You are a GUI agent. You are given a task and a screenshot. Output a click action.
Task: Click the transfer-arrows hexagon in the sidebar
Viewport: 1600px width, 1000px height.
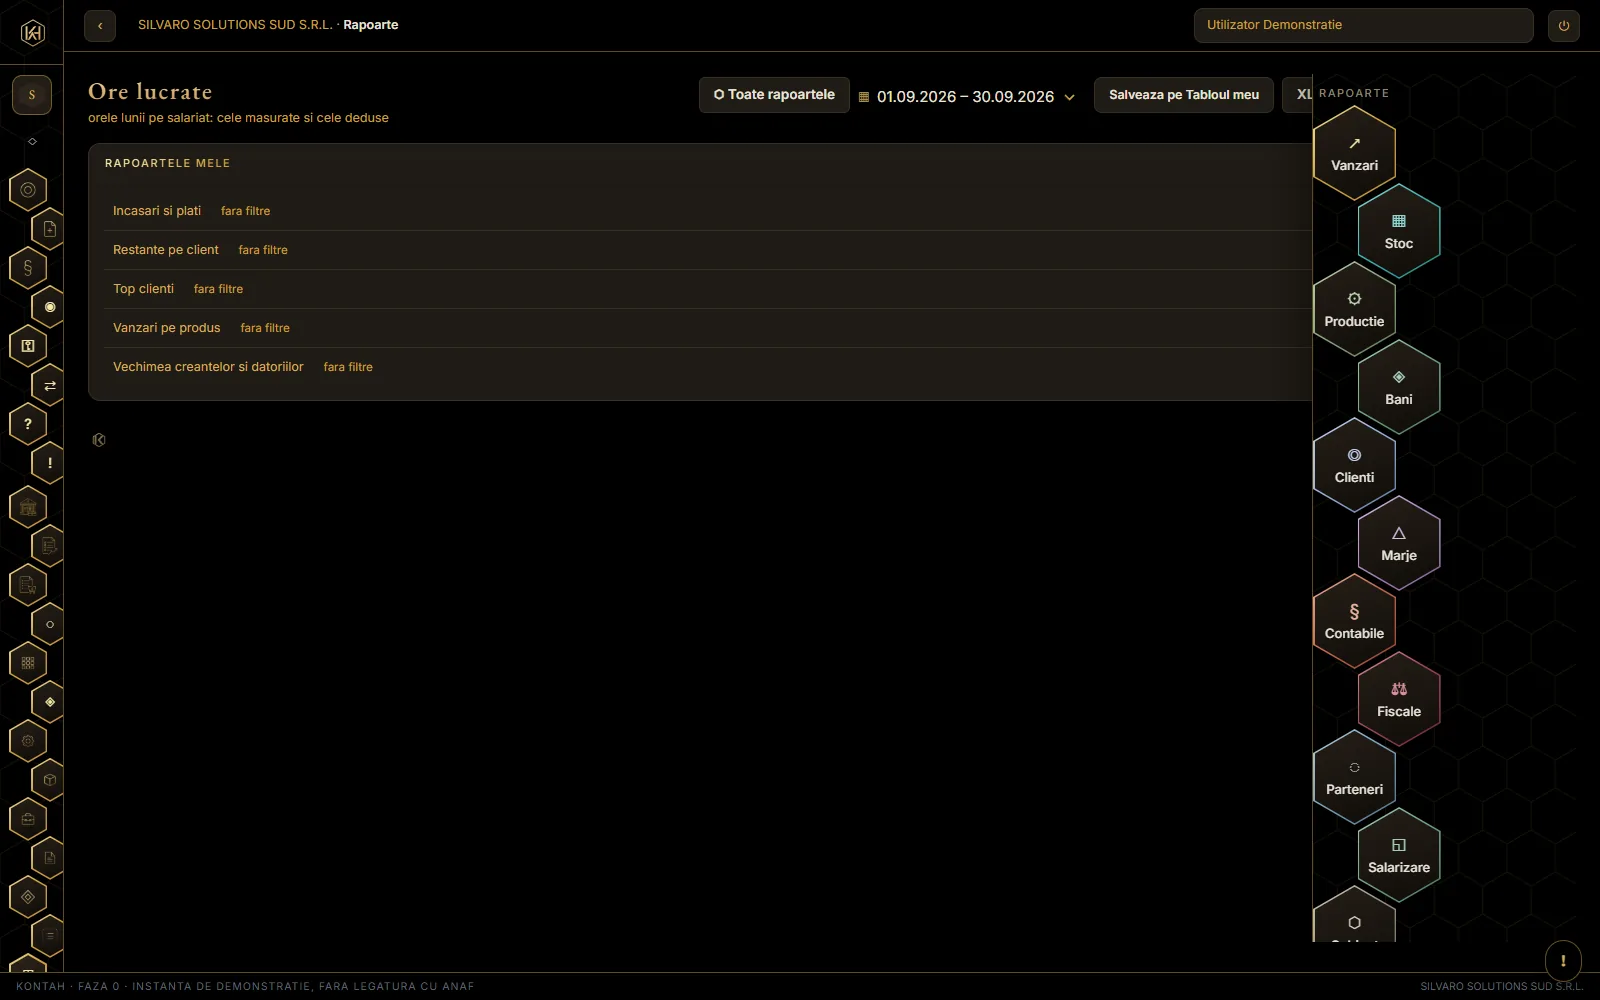click(x=50, y=385)
